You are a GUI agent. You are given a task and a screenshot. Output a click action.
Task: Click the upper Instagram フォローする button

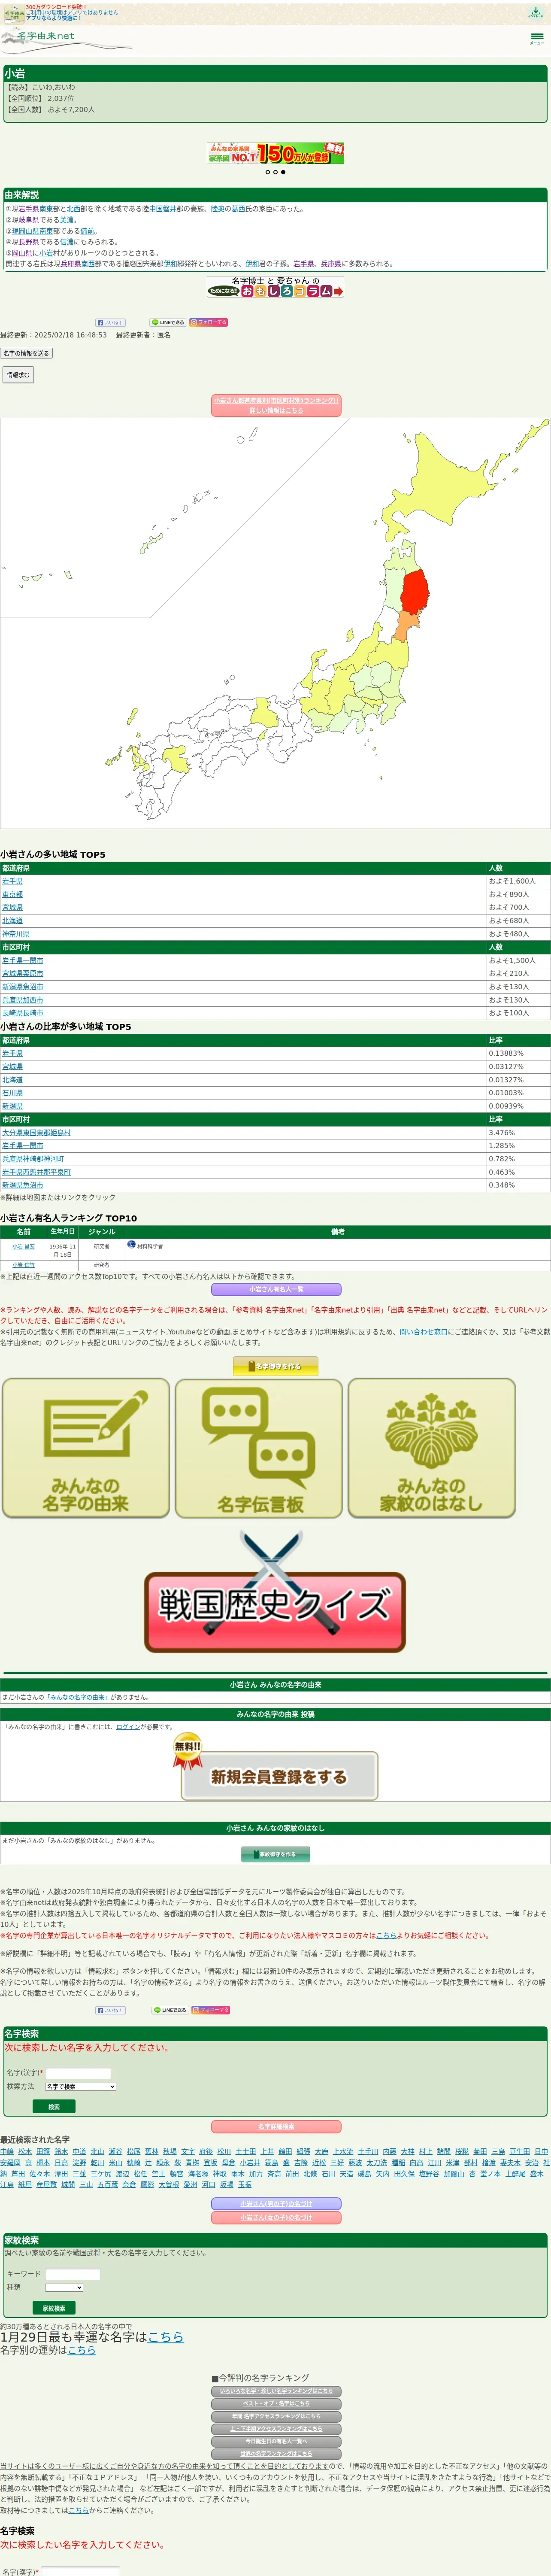point(209,322)
